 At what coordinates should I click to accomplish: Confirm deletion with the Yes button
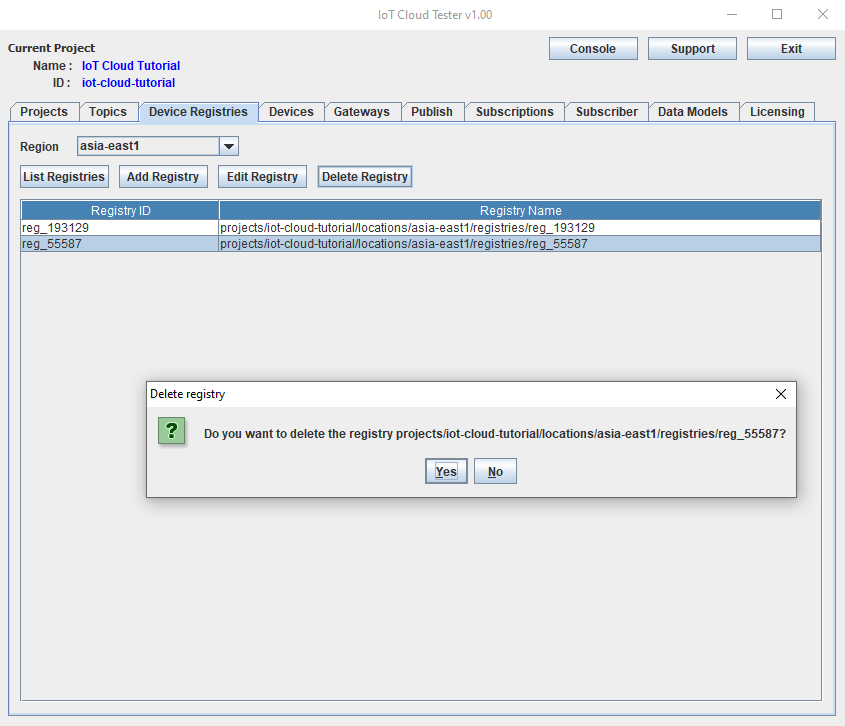click(446, 471)
